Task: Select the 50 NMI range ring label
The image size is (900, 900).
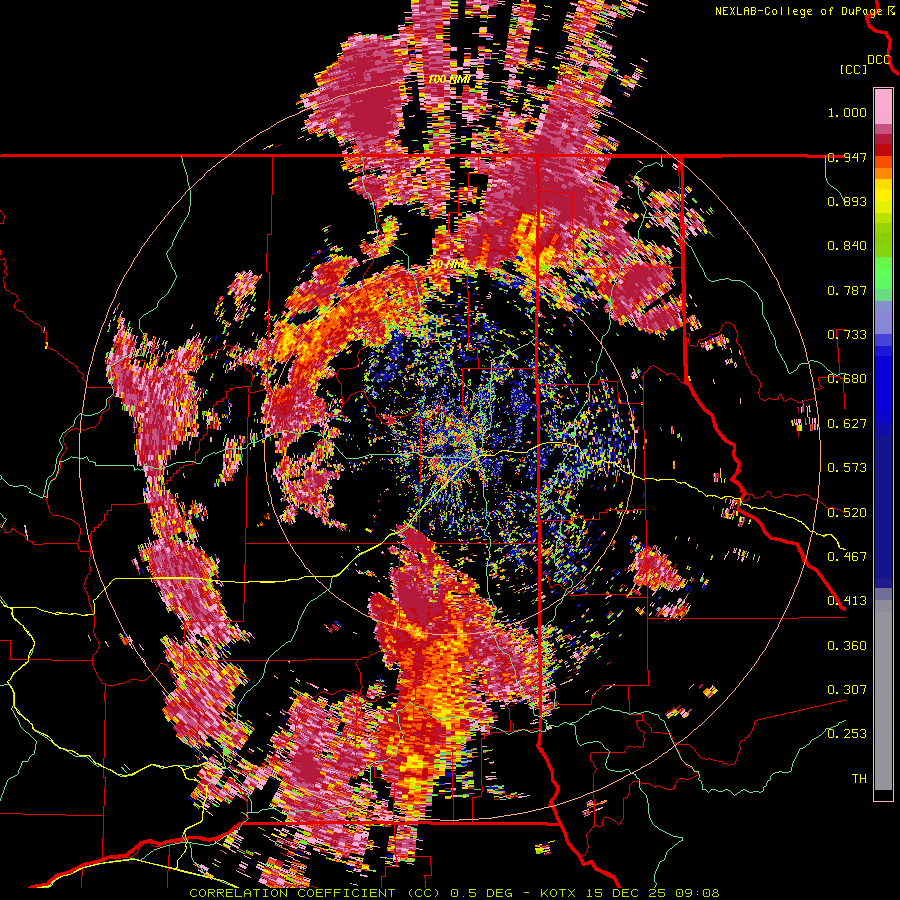Action: pos(448,265)
